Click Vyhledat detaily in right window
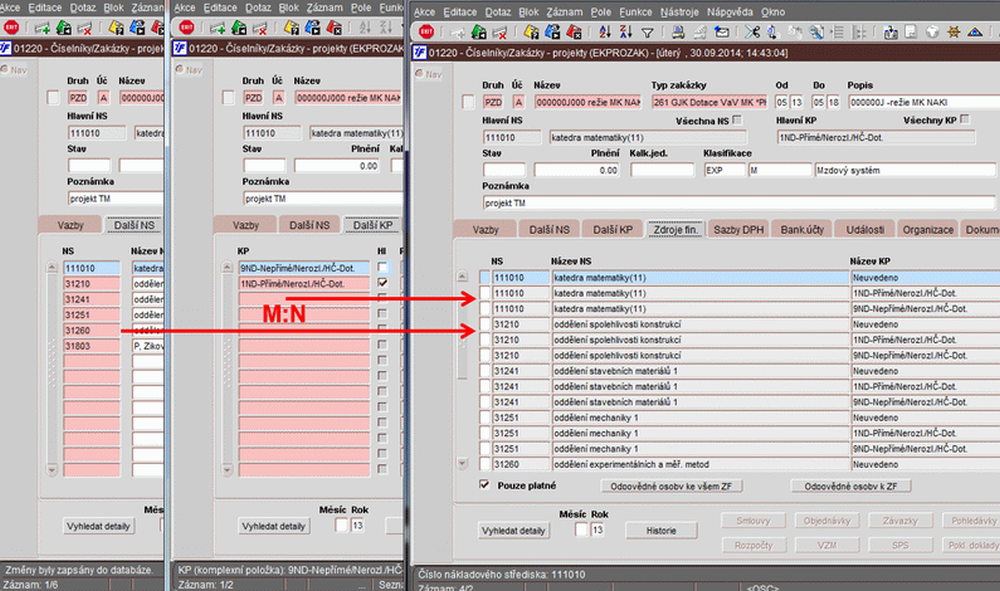1000x591 pixels. click(x=513, y=530)
